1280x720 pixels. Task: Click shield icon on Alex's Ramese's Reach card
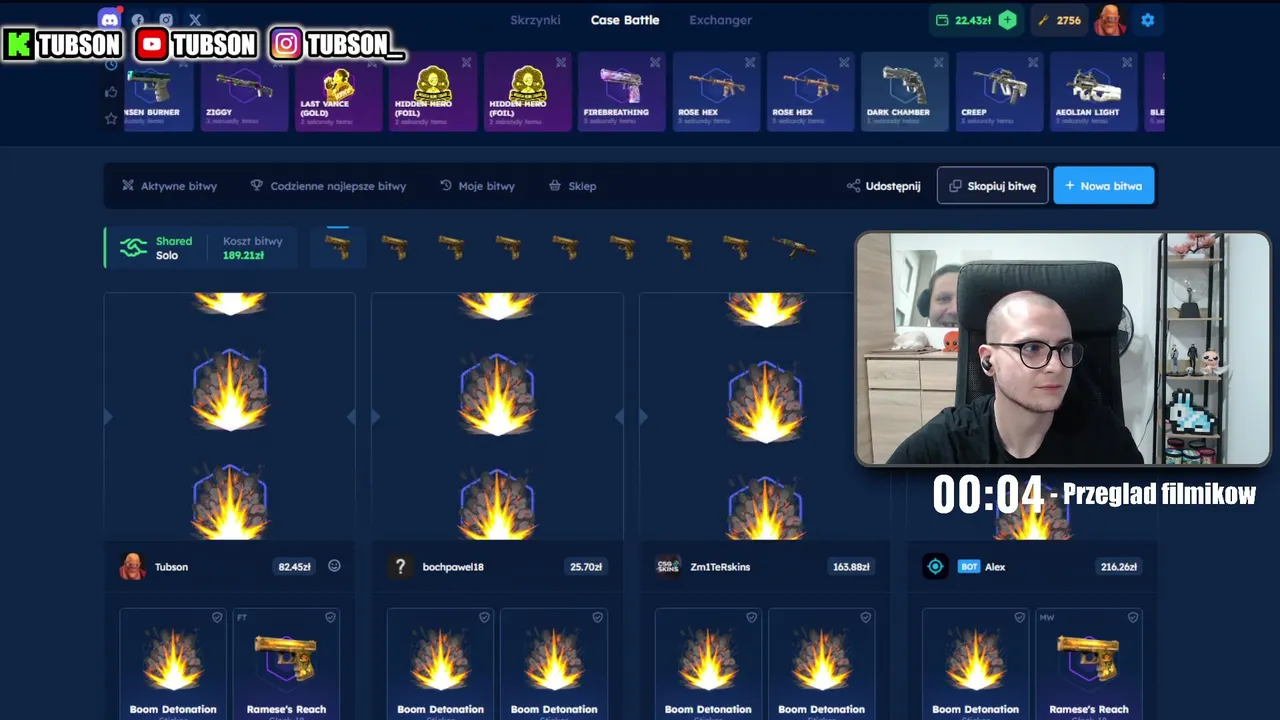1133,618
